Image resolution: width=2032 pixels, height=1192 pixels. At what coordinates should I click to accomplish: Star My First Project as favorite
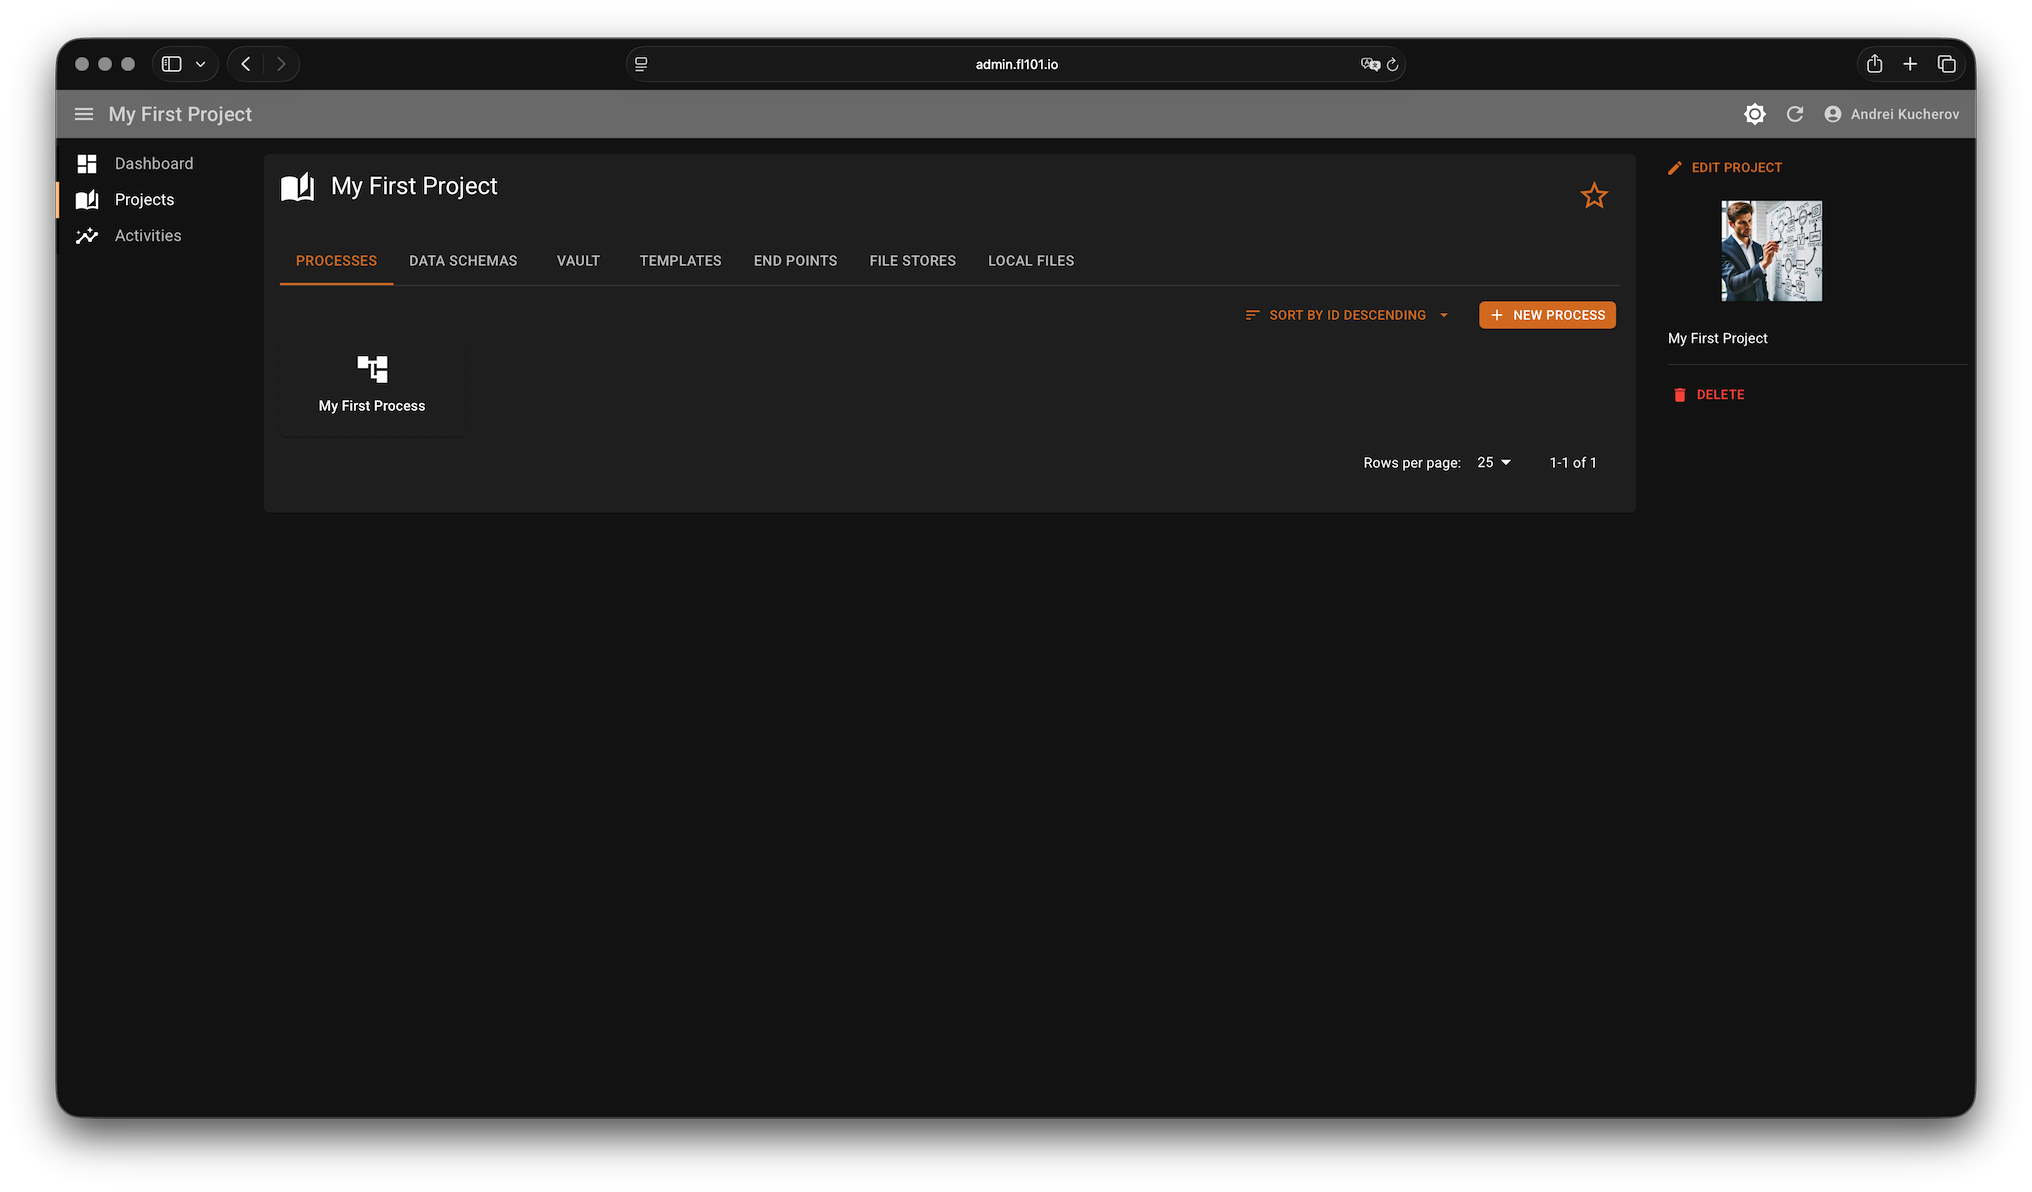[x=1594, y=196]
